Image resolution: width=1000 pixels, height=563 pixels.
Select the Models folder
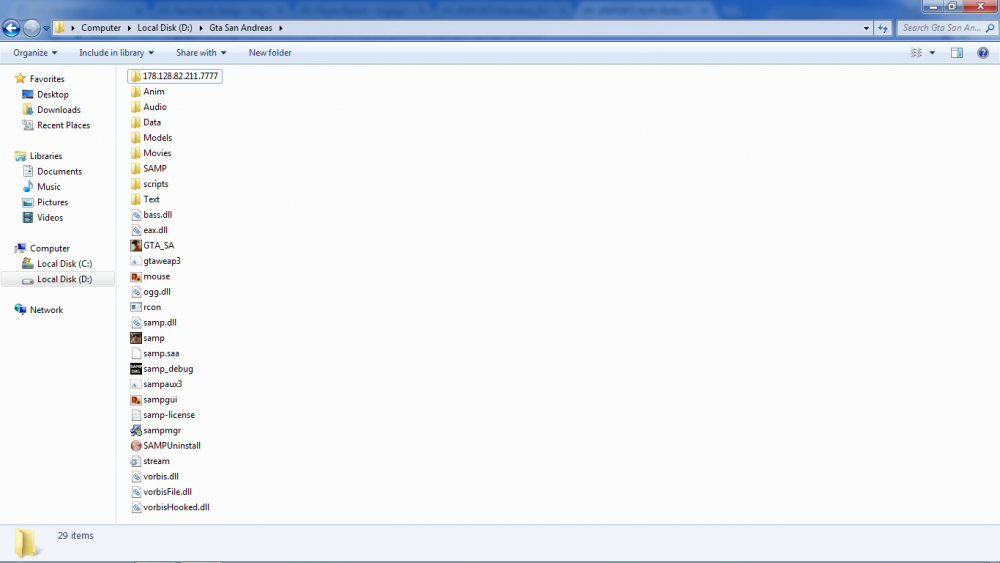(151, 138)
